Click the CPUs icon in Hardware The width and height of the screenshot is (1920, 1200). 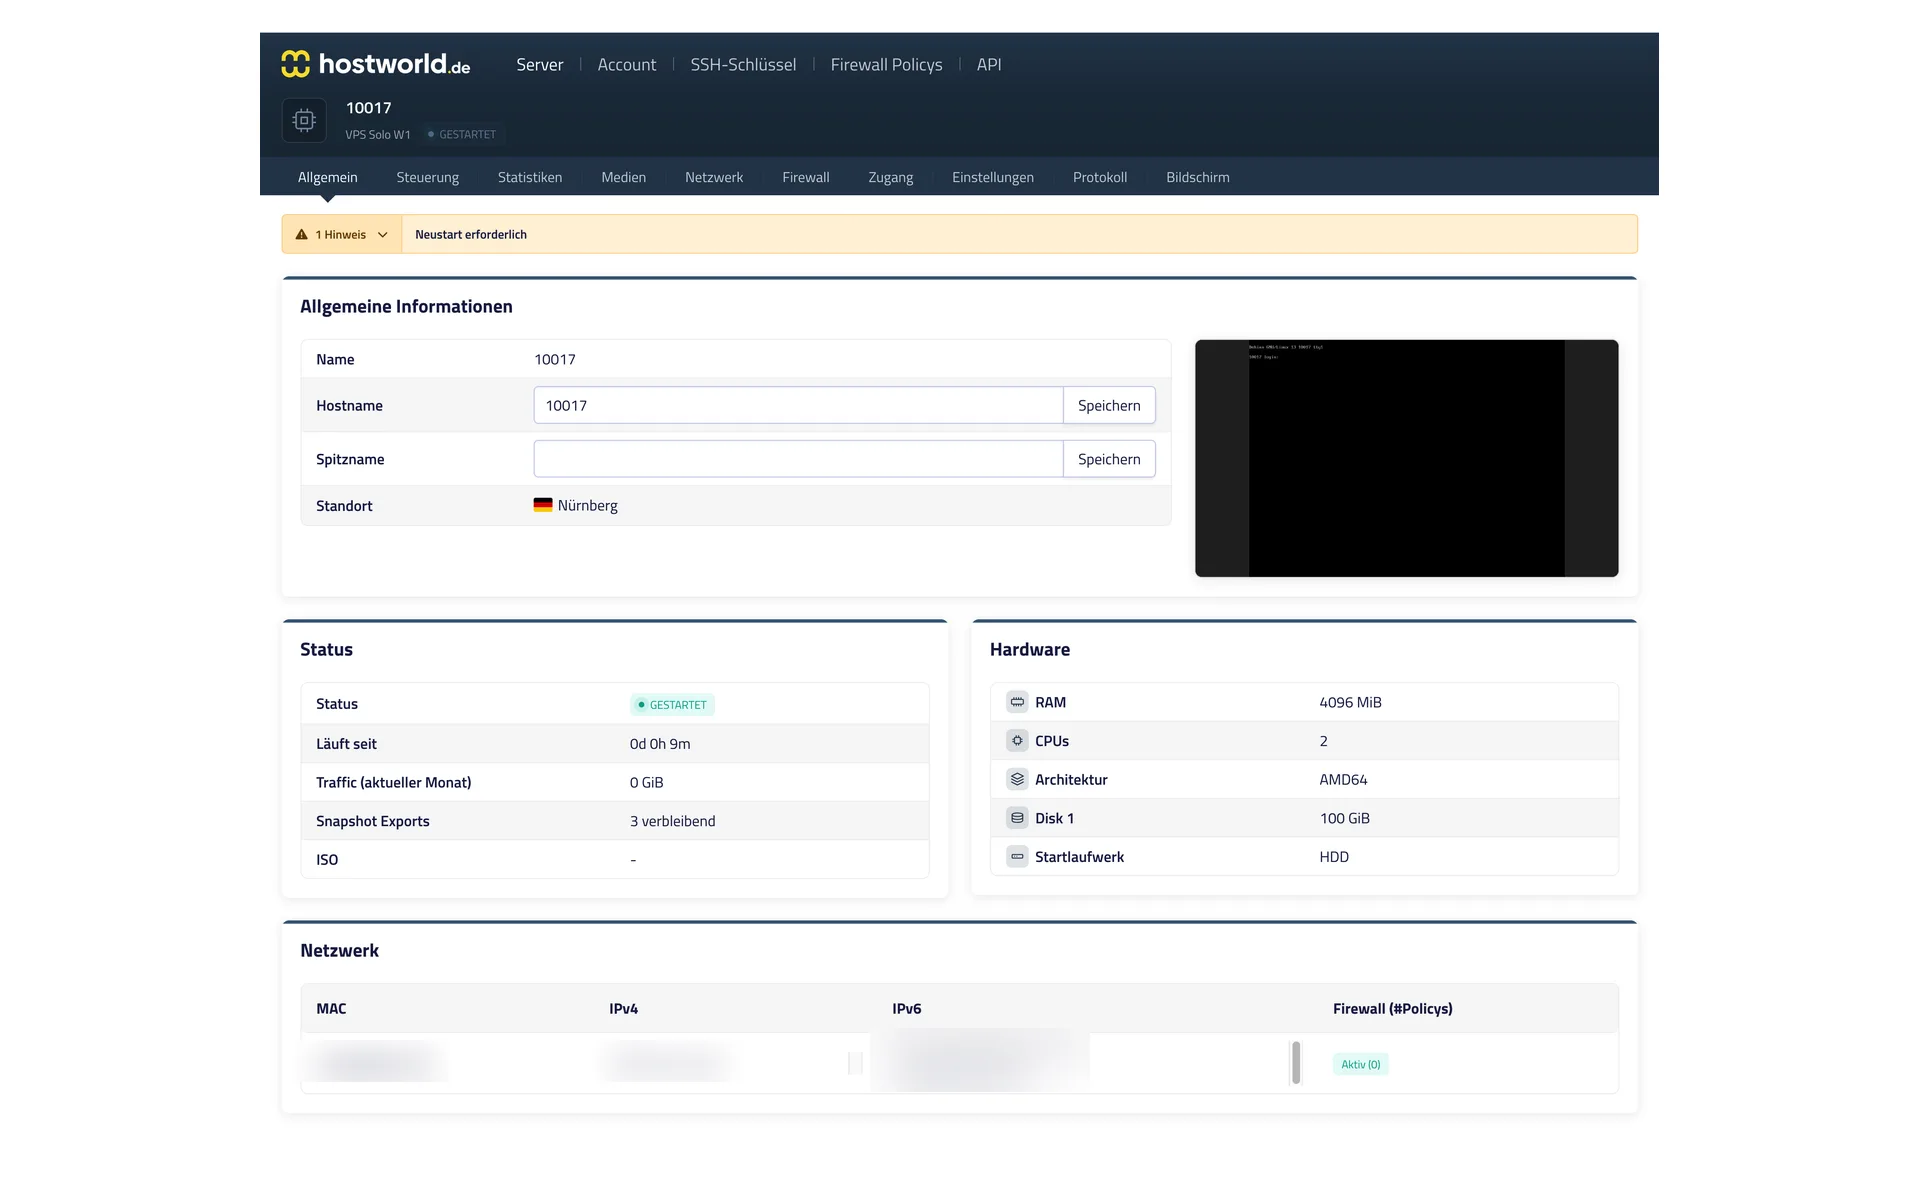pyautogui.click(x=1017, y=741)
